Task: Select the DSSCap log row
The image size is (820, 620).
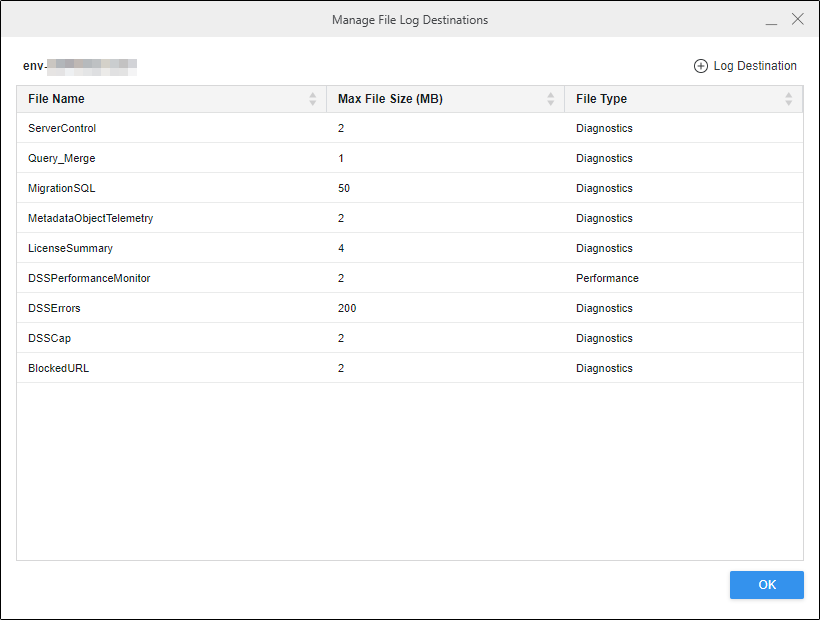Action: point(49,338)
